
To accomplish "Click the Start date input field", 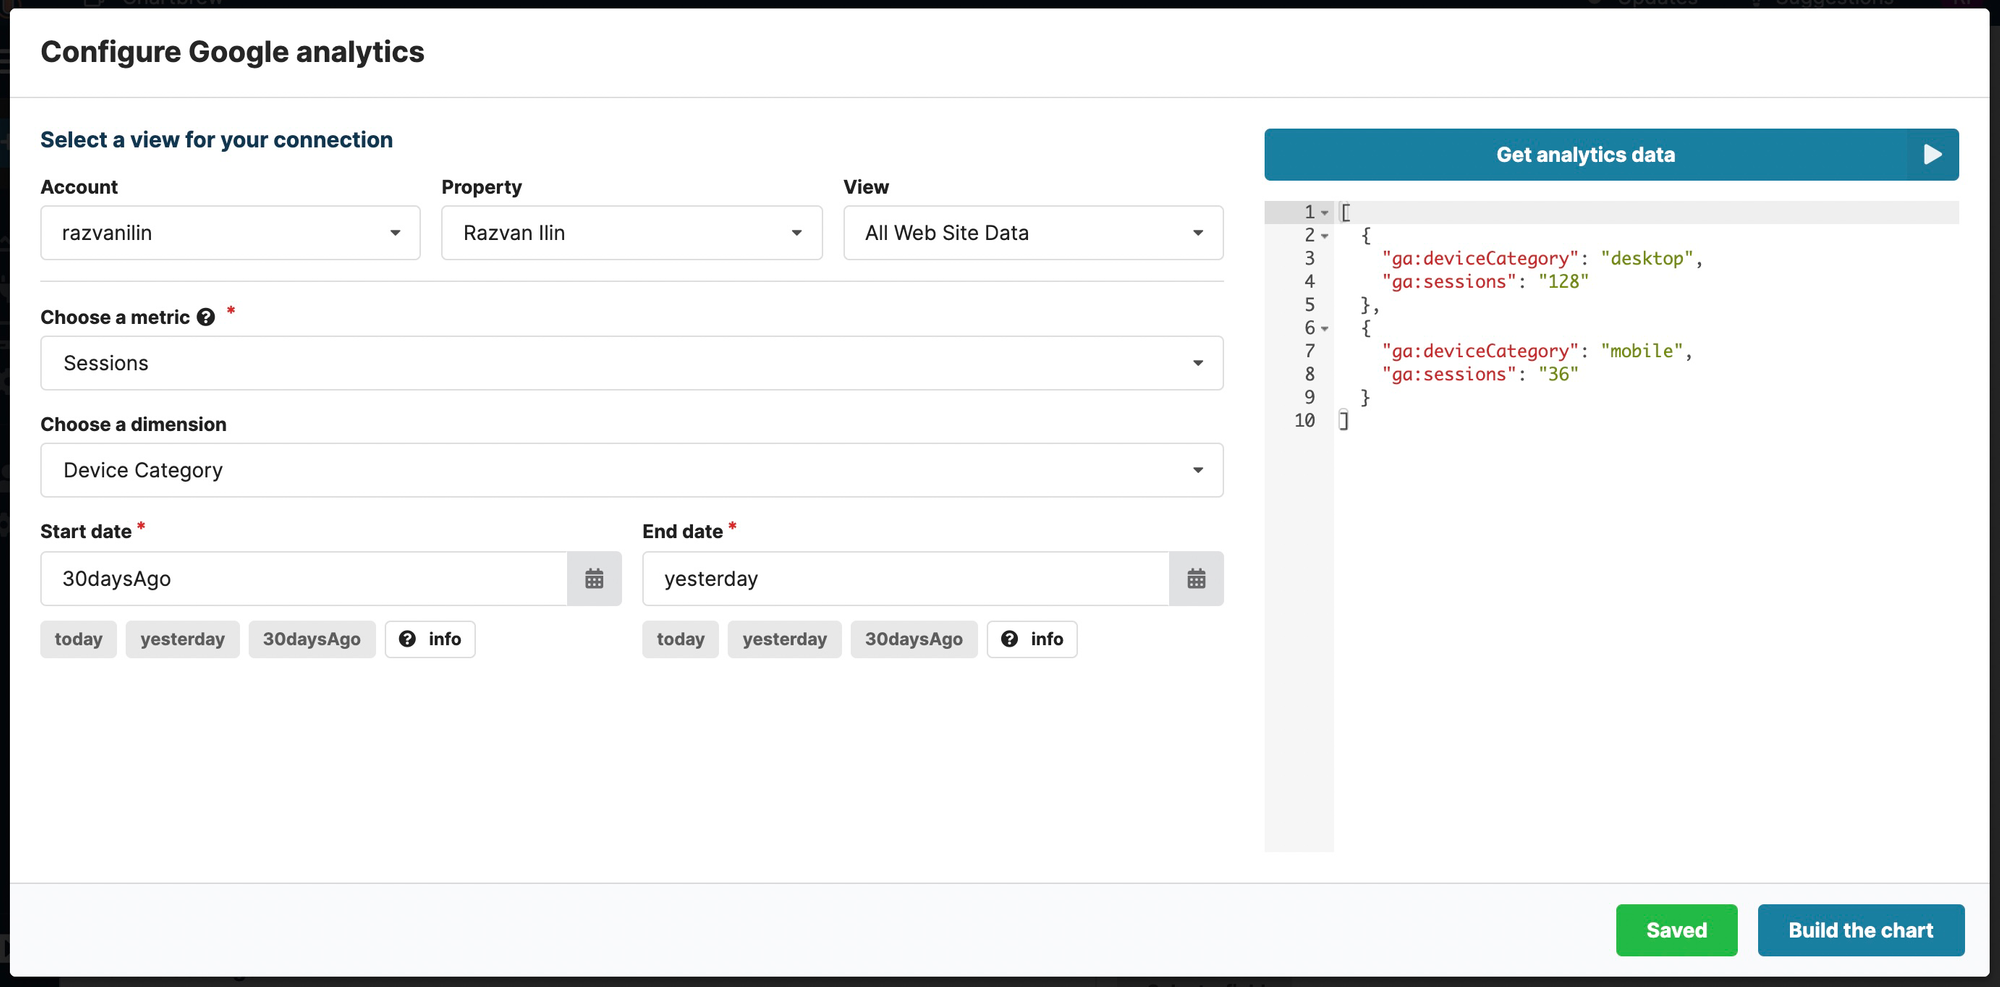I will pos(300,578).
